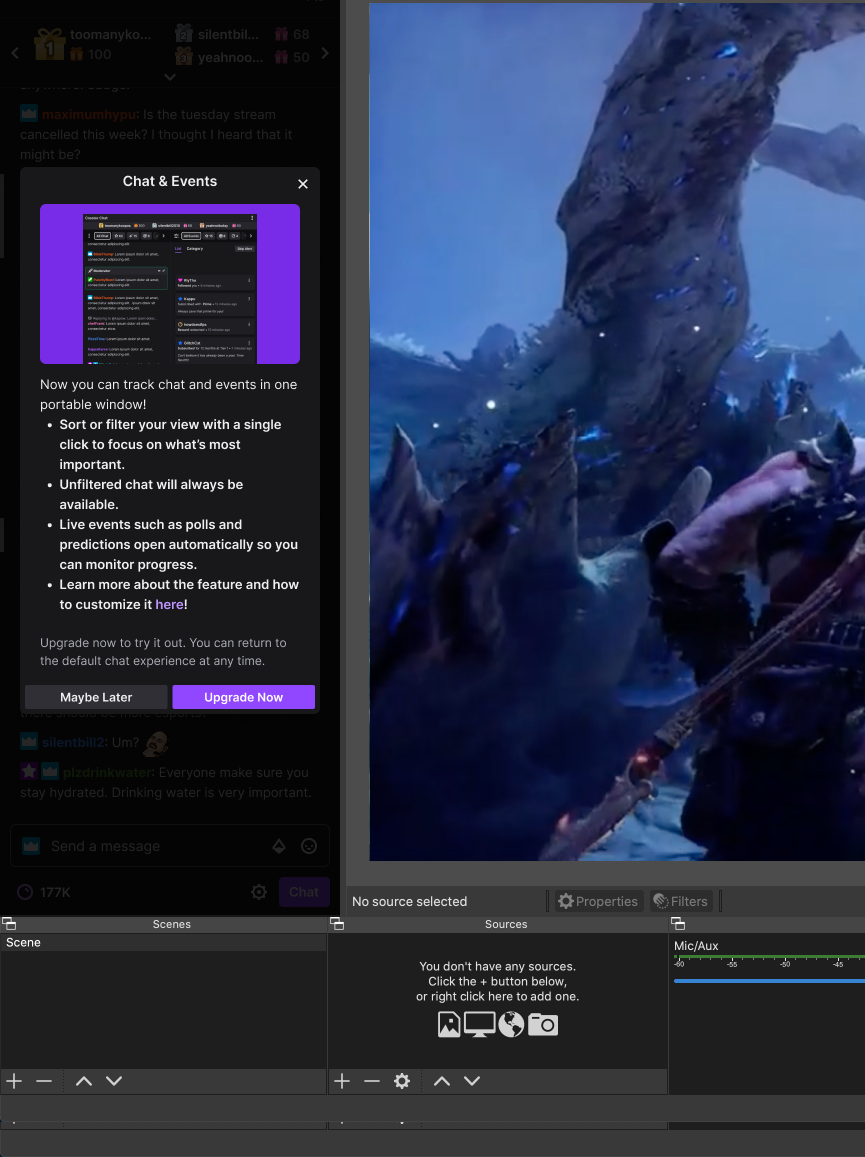Collapse leaderboard with the left arrow

pyautogui.click(x=14, y=53)
